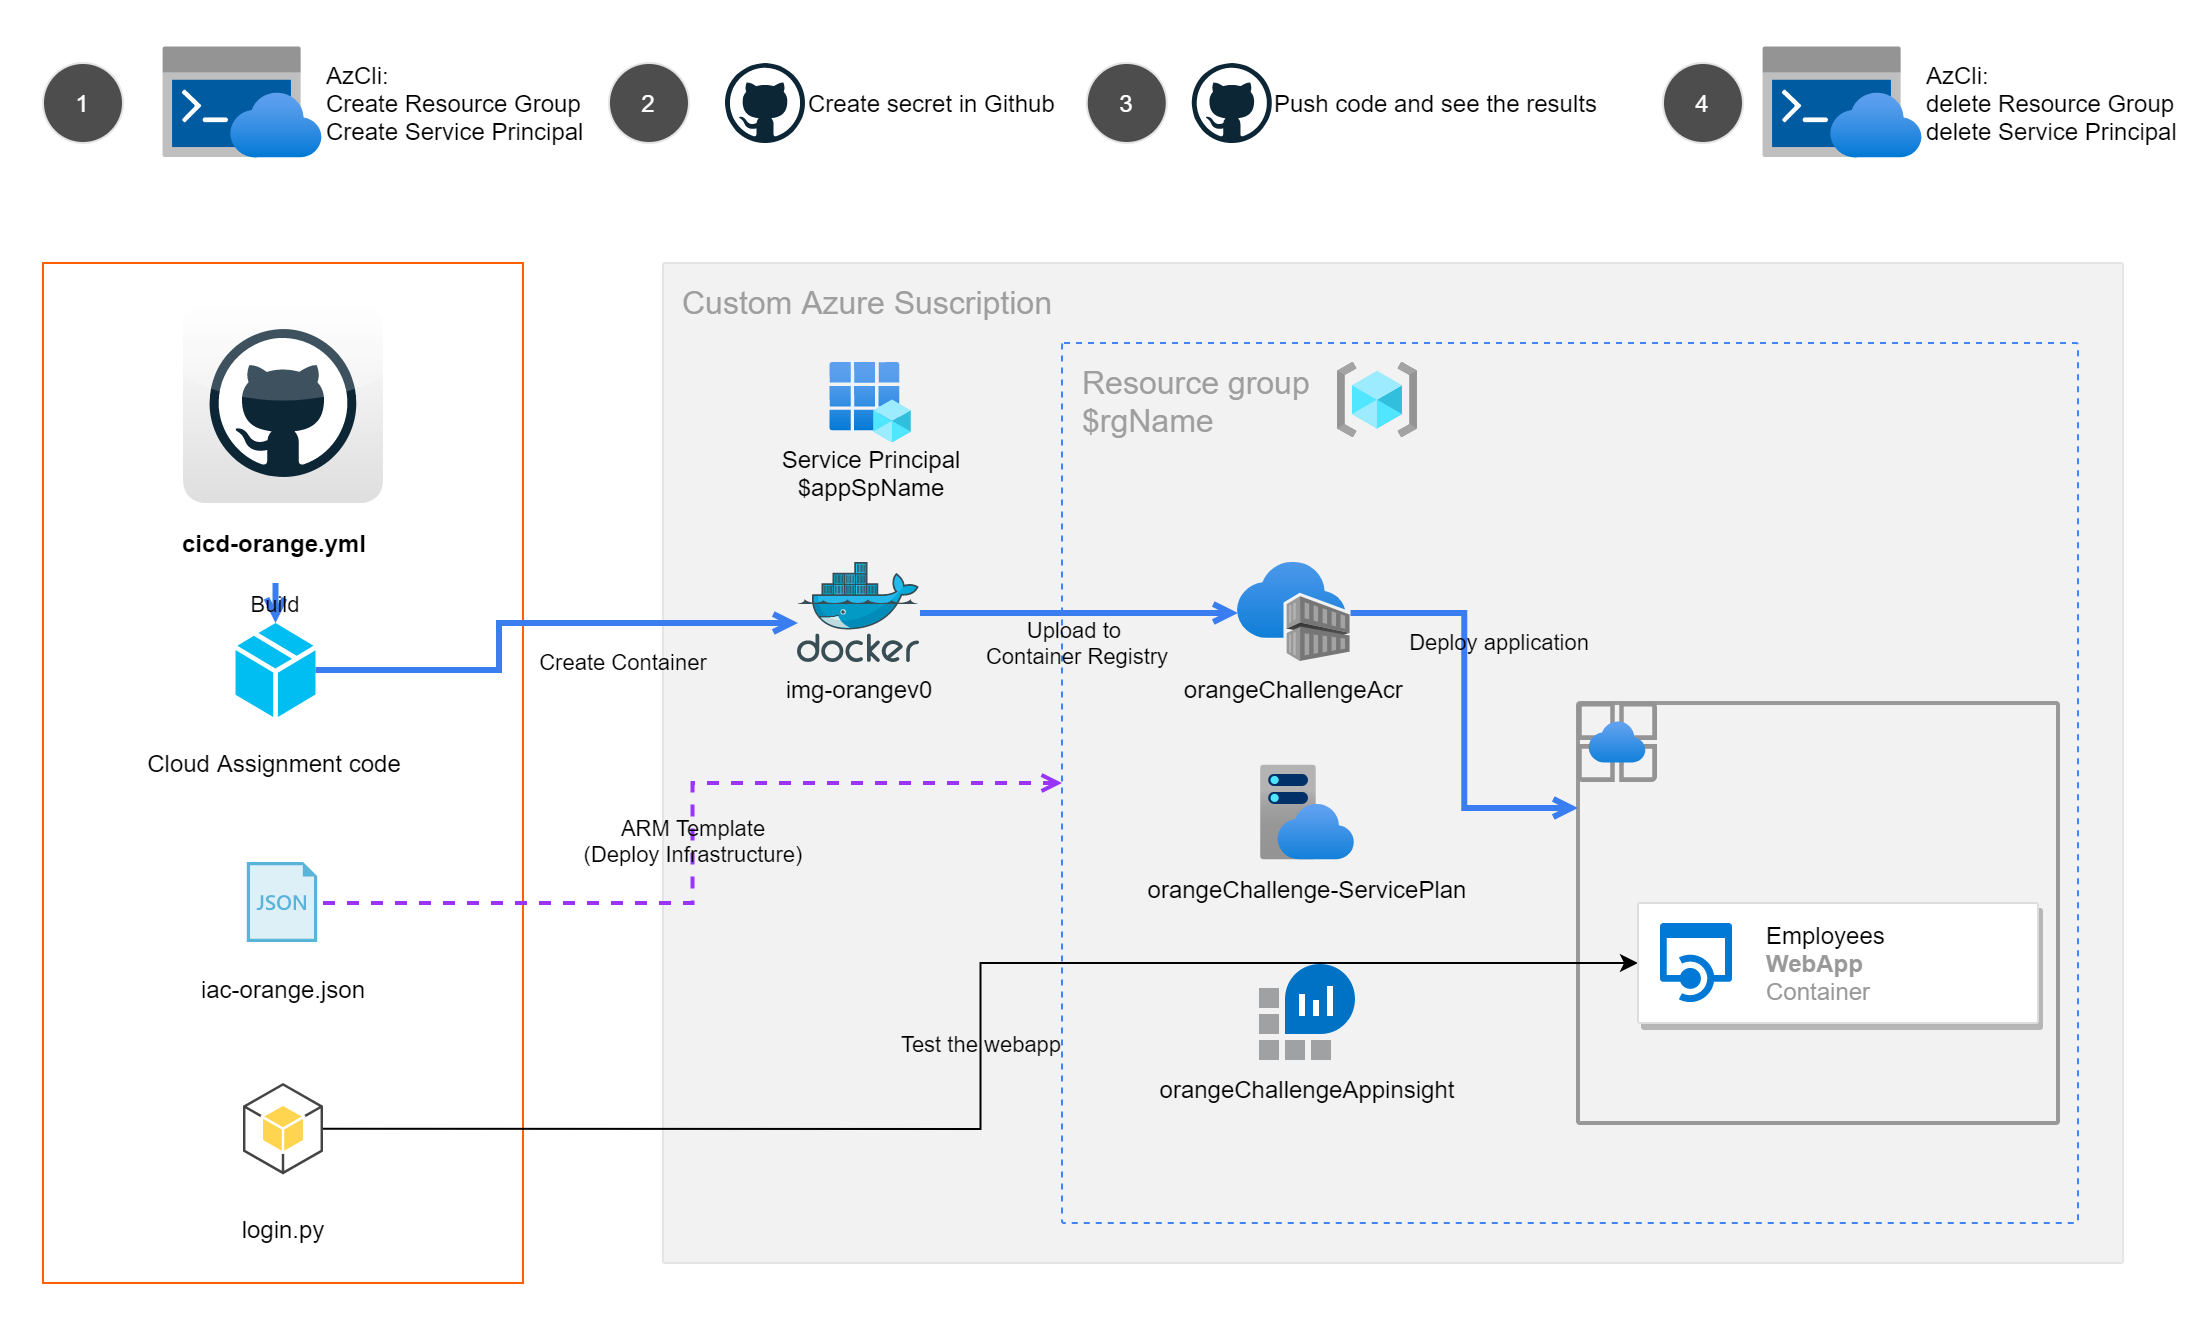Click the Custom Azure Suscription title
The width and height of the screenshot is (2204, 1326).
866,303
